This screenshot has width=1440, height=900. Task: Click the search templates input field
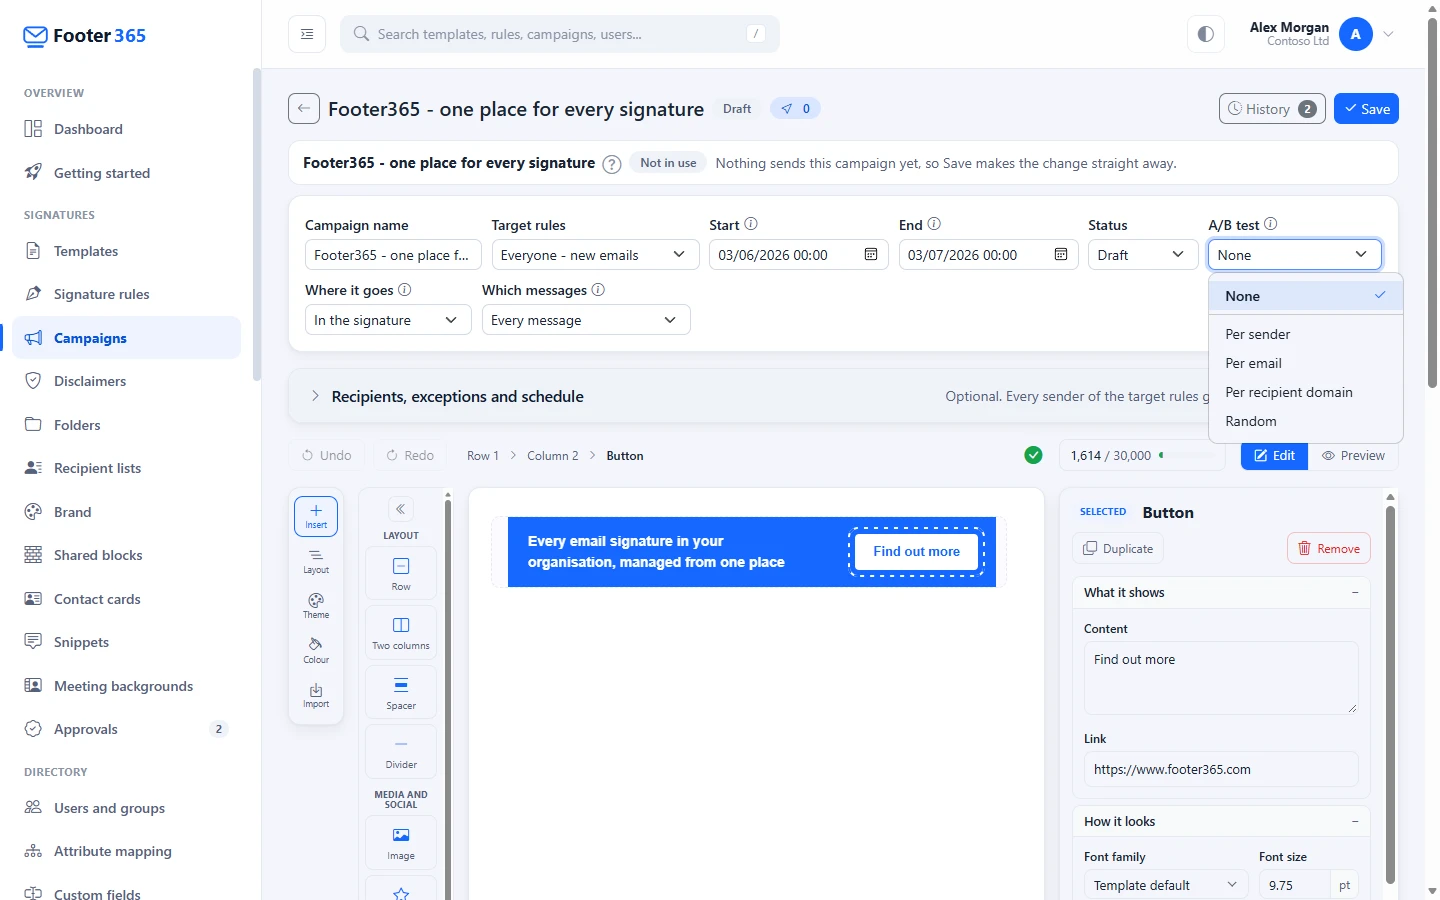click(x=560, y=34)
